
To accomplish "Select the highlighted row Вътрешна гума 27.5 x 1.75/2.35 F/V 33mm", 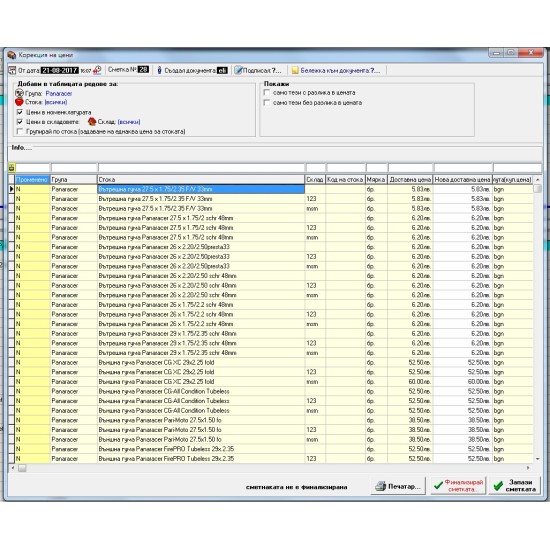I will coord(201,189).
